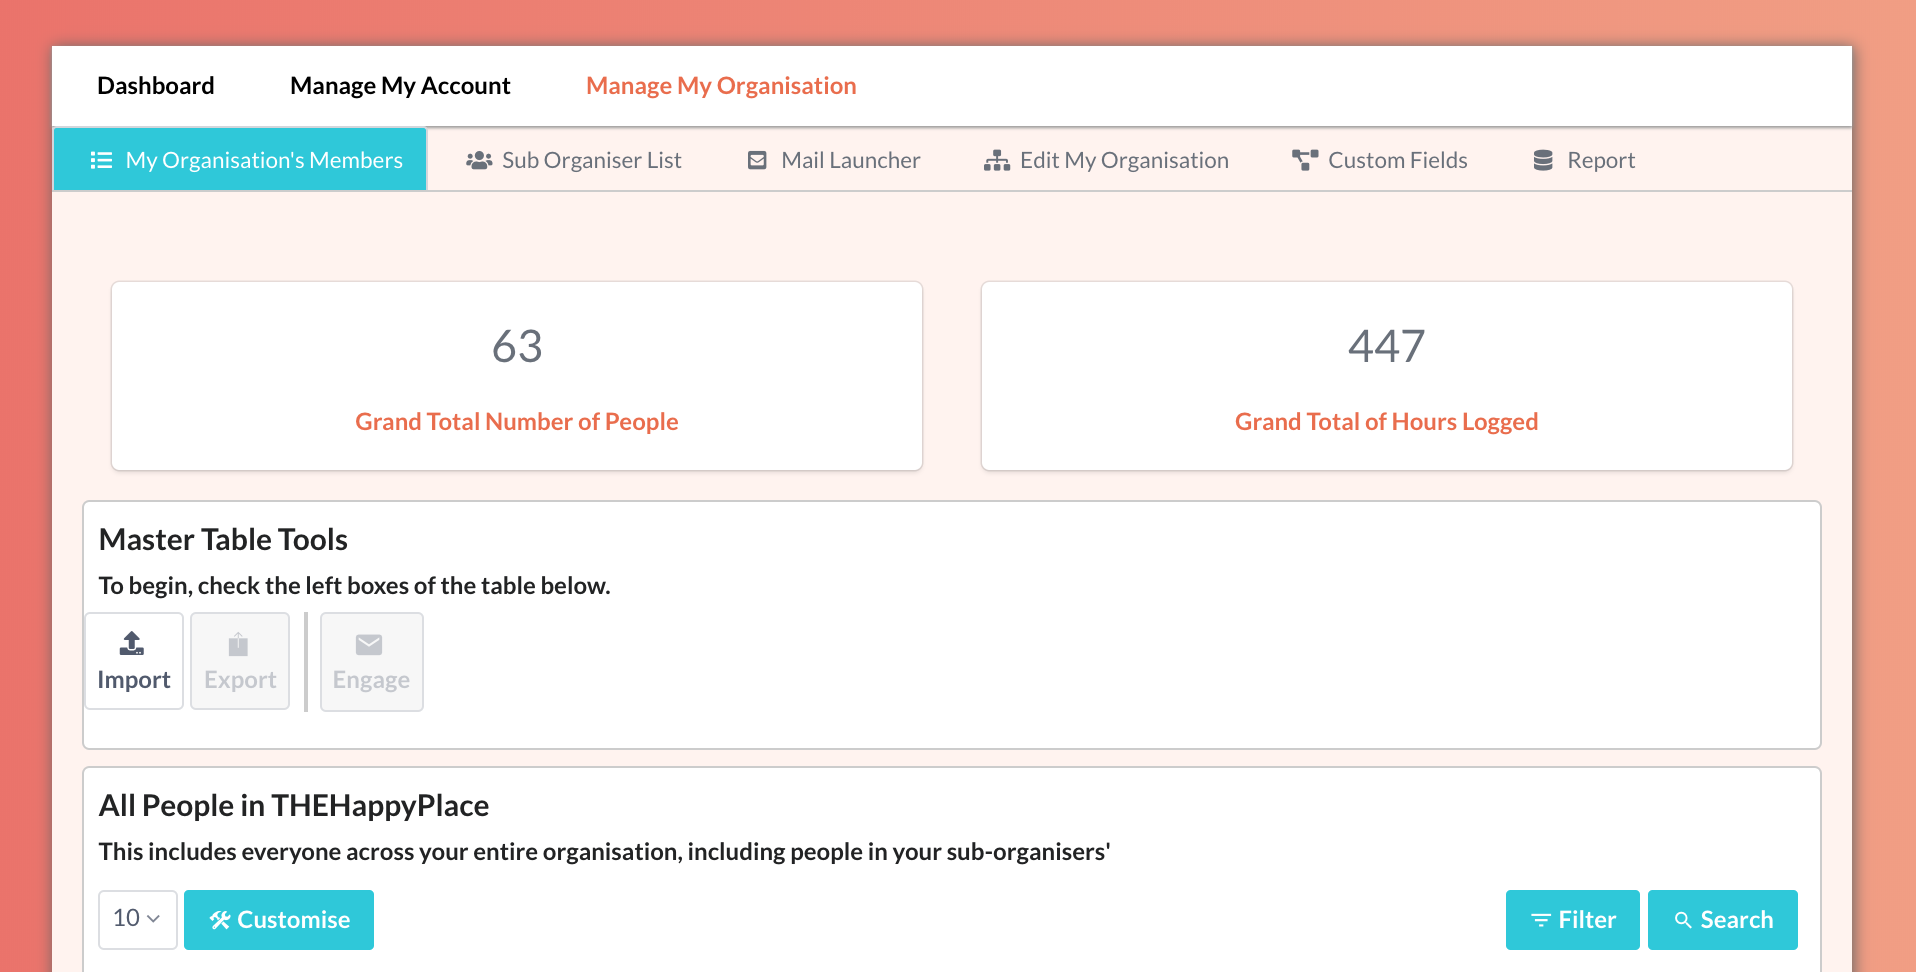Image resolution: width=1916 pixels, height=972 pixels.
Task: Click the share icon above Export
Action: 238,644
